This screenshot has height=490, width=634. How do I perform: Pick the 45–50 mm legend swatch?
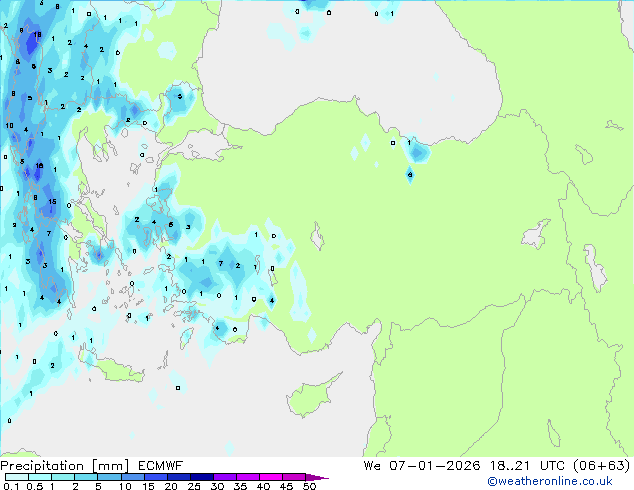pos(294,477)
